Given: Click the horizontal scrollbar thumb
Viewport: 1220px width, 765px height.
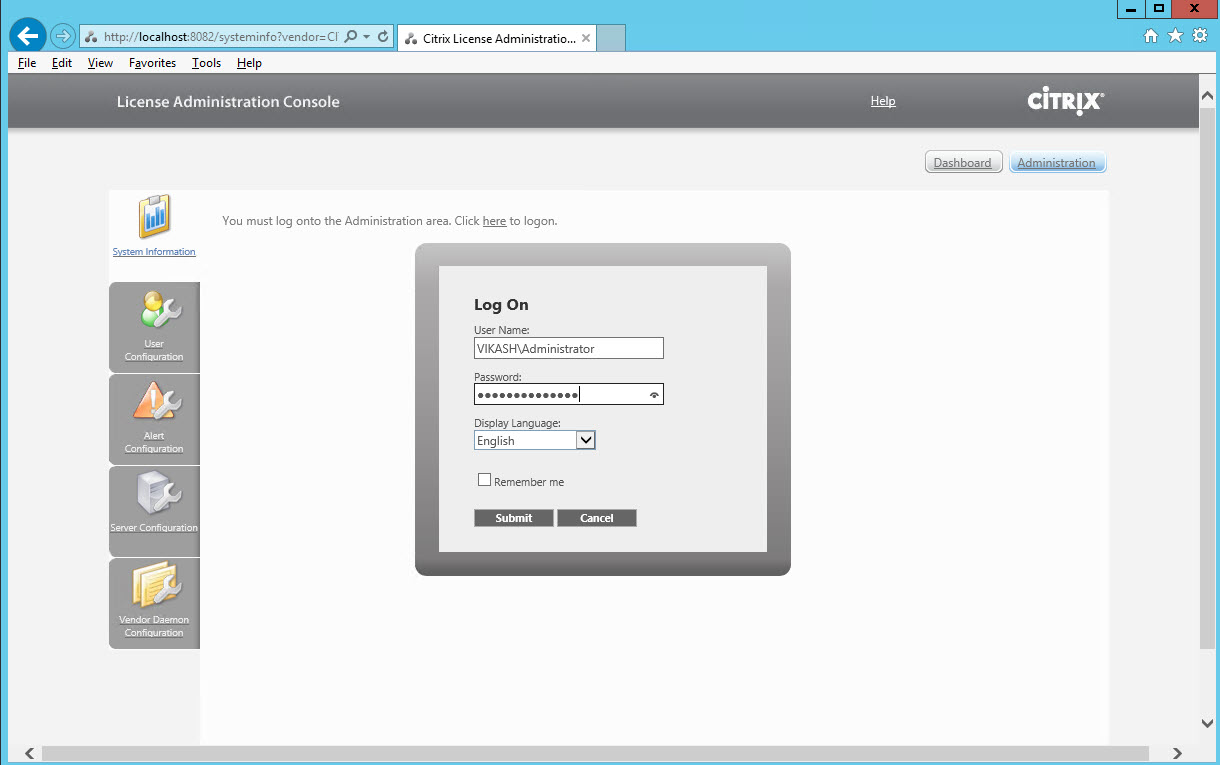Looking at the screenshot, I should 596,753.
